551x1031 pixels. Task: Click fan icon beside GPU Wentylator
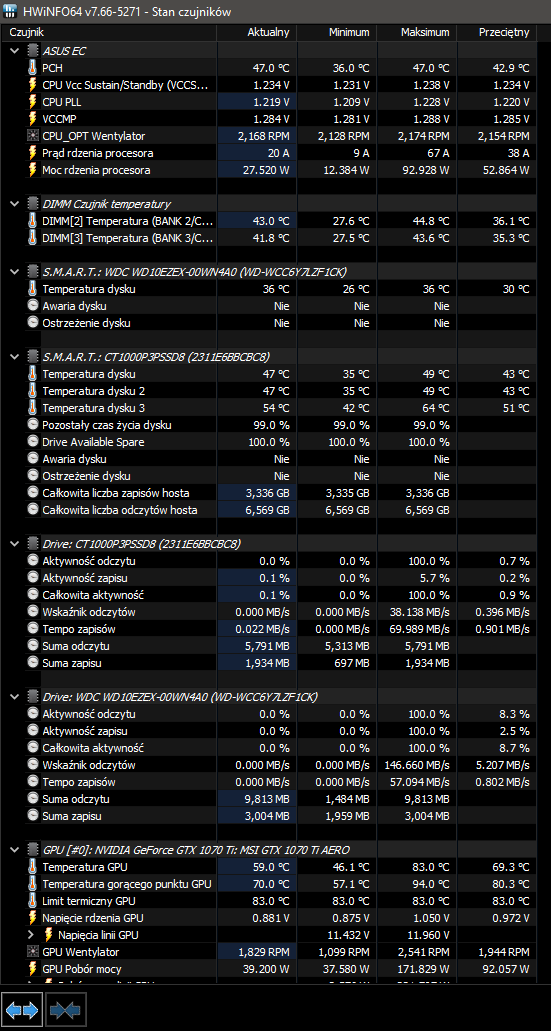(x=33, y=951)
